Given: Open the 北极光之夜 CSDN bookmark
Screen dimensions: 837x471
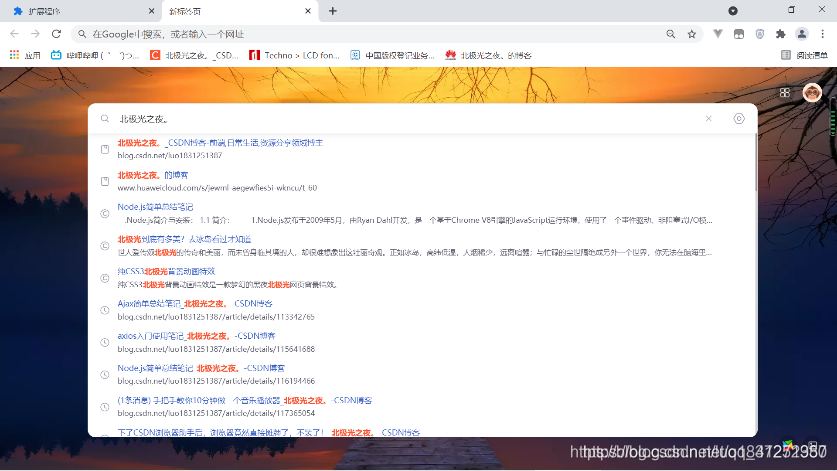Looking at the screenshot, I should 194,55.
